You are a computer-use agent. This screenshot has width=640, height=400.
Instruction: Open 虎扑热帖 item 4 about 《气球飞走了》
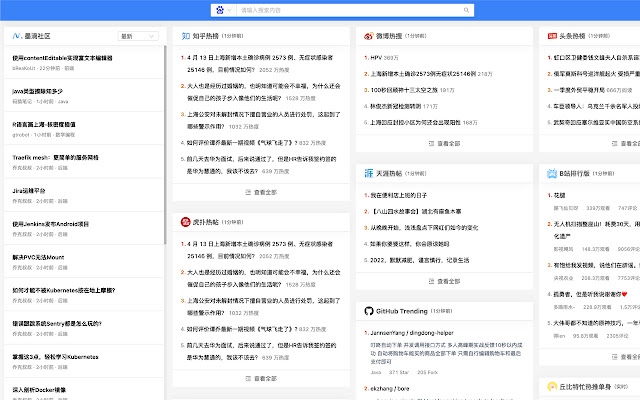(x=242, y=329)
